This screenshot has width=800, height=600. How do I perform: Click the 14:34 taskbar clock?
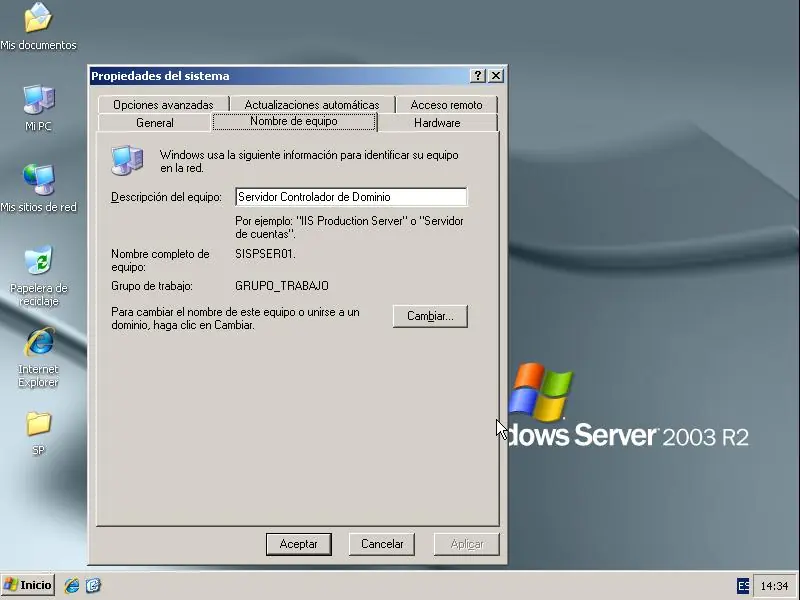coord(774,586)
